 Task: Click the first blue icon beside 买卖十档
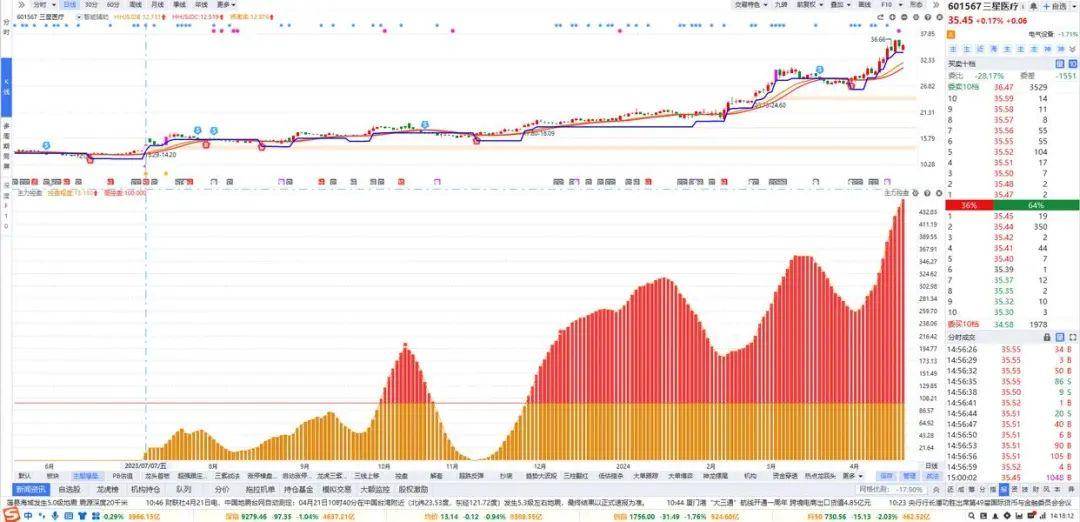[x=1059, y=63]
